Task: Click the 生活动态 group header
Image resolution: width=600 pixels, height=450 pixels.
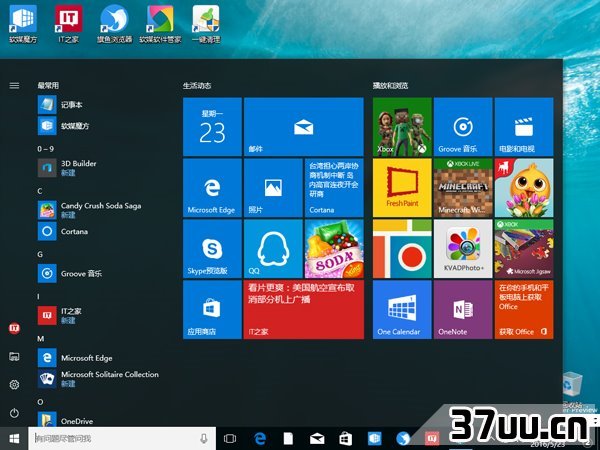Action: point(197,86)
